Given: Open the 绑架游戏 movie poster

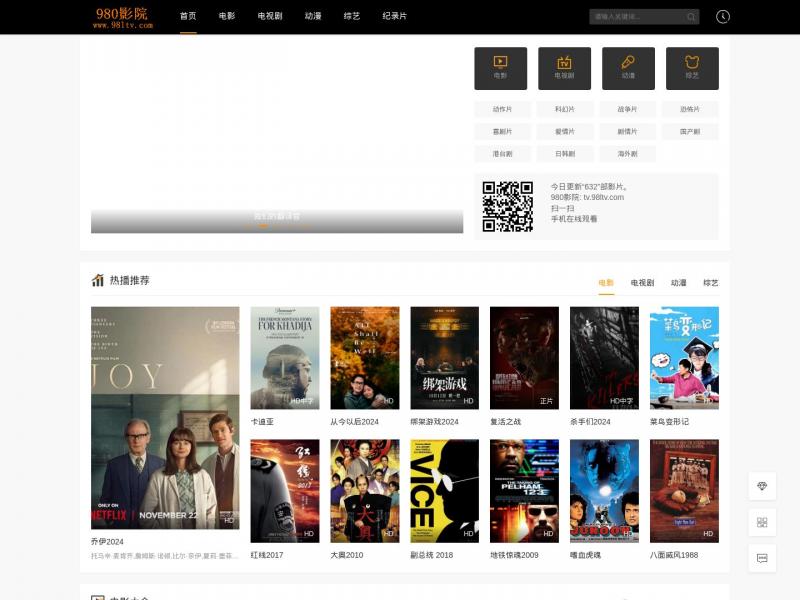Looking at the screenshot, I should (x=444, y=358).
